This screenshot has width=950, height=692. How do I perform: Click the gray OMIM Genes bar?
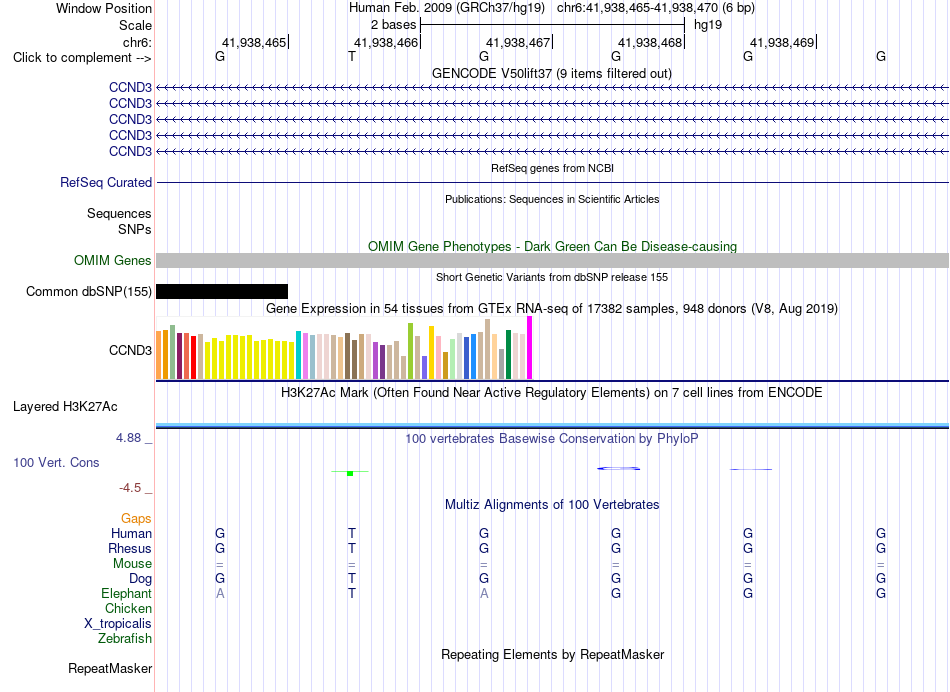(552, 261)
